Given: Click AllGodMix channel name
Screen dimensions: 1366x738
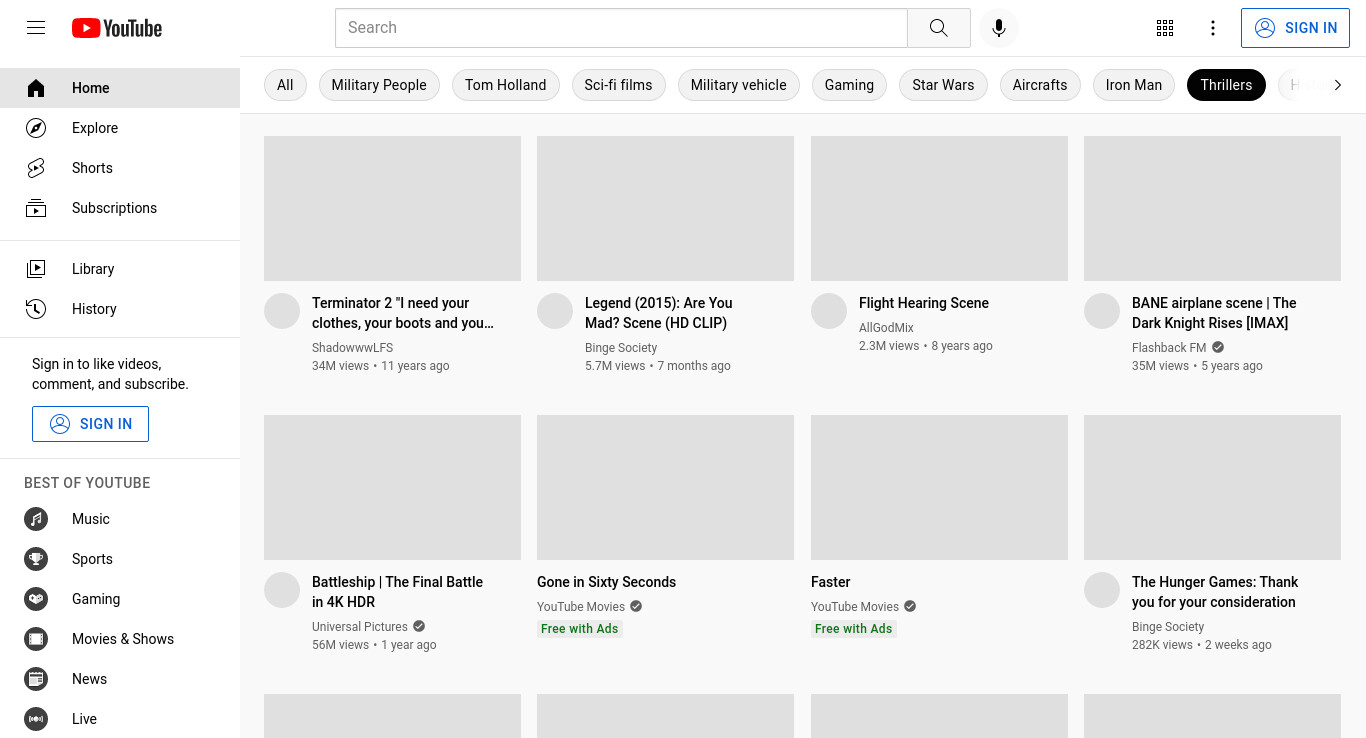Looking at the screenshot, I should (886, 328).
